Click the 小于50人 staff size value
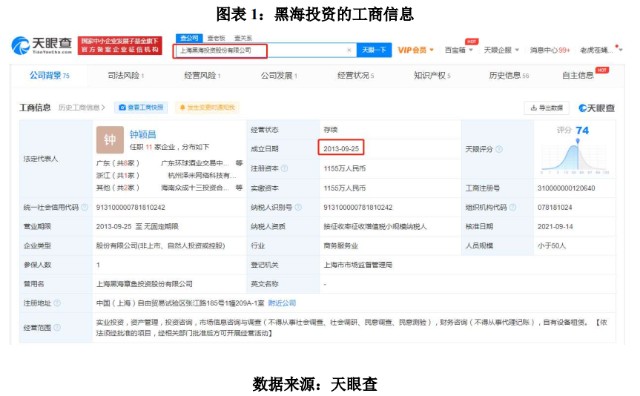The height and width of the screenshot is (396, 640). 551,246
